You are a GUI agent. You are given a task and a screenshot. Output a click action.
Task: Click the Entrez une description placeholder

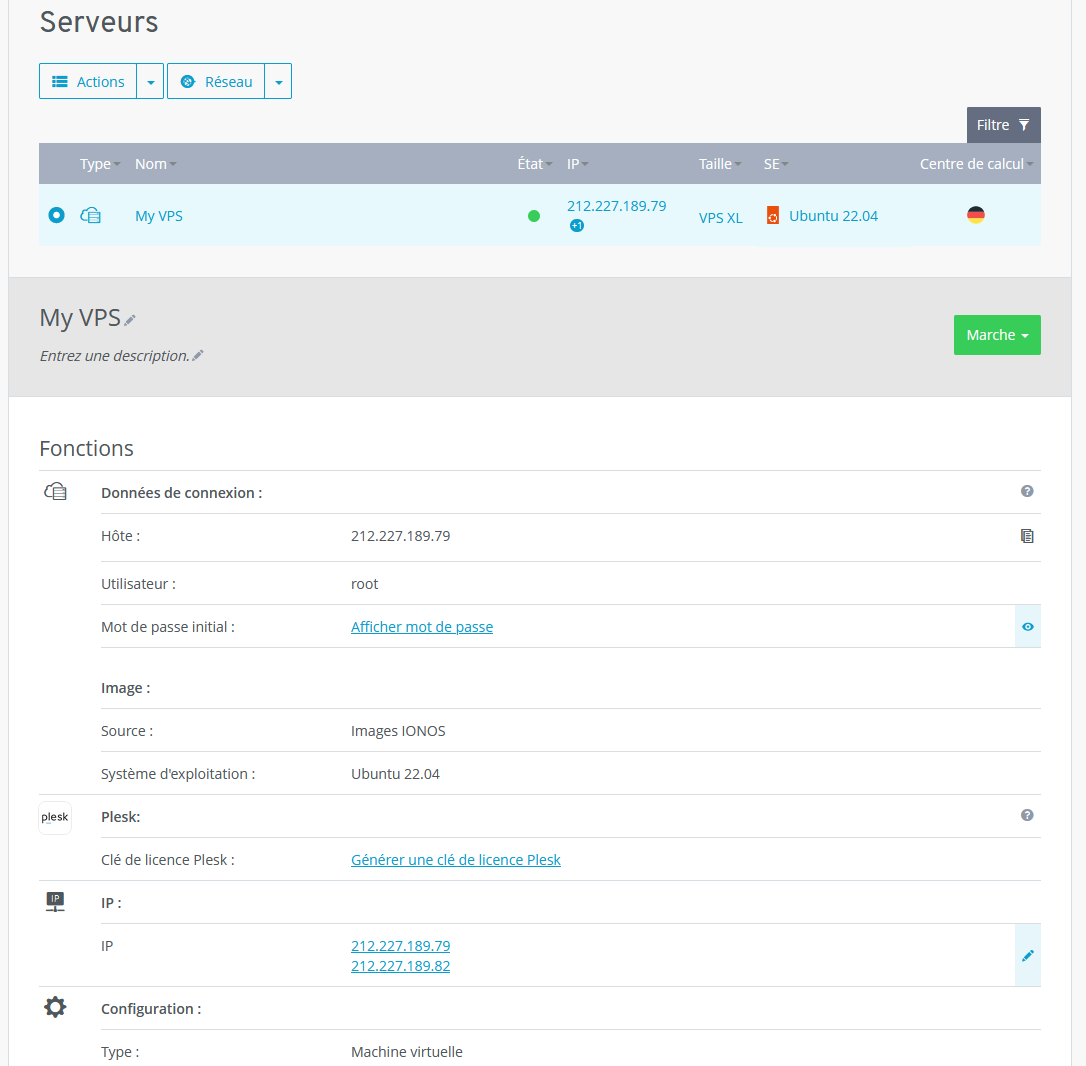coord(114,355)
